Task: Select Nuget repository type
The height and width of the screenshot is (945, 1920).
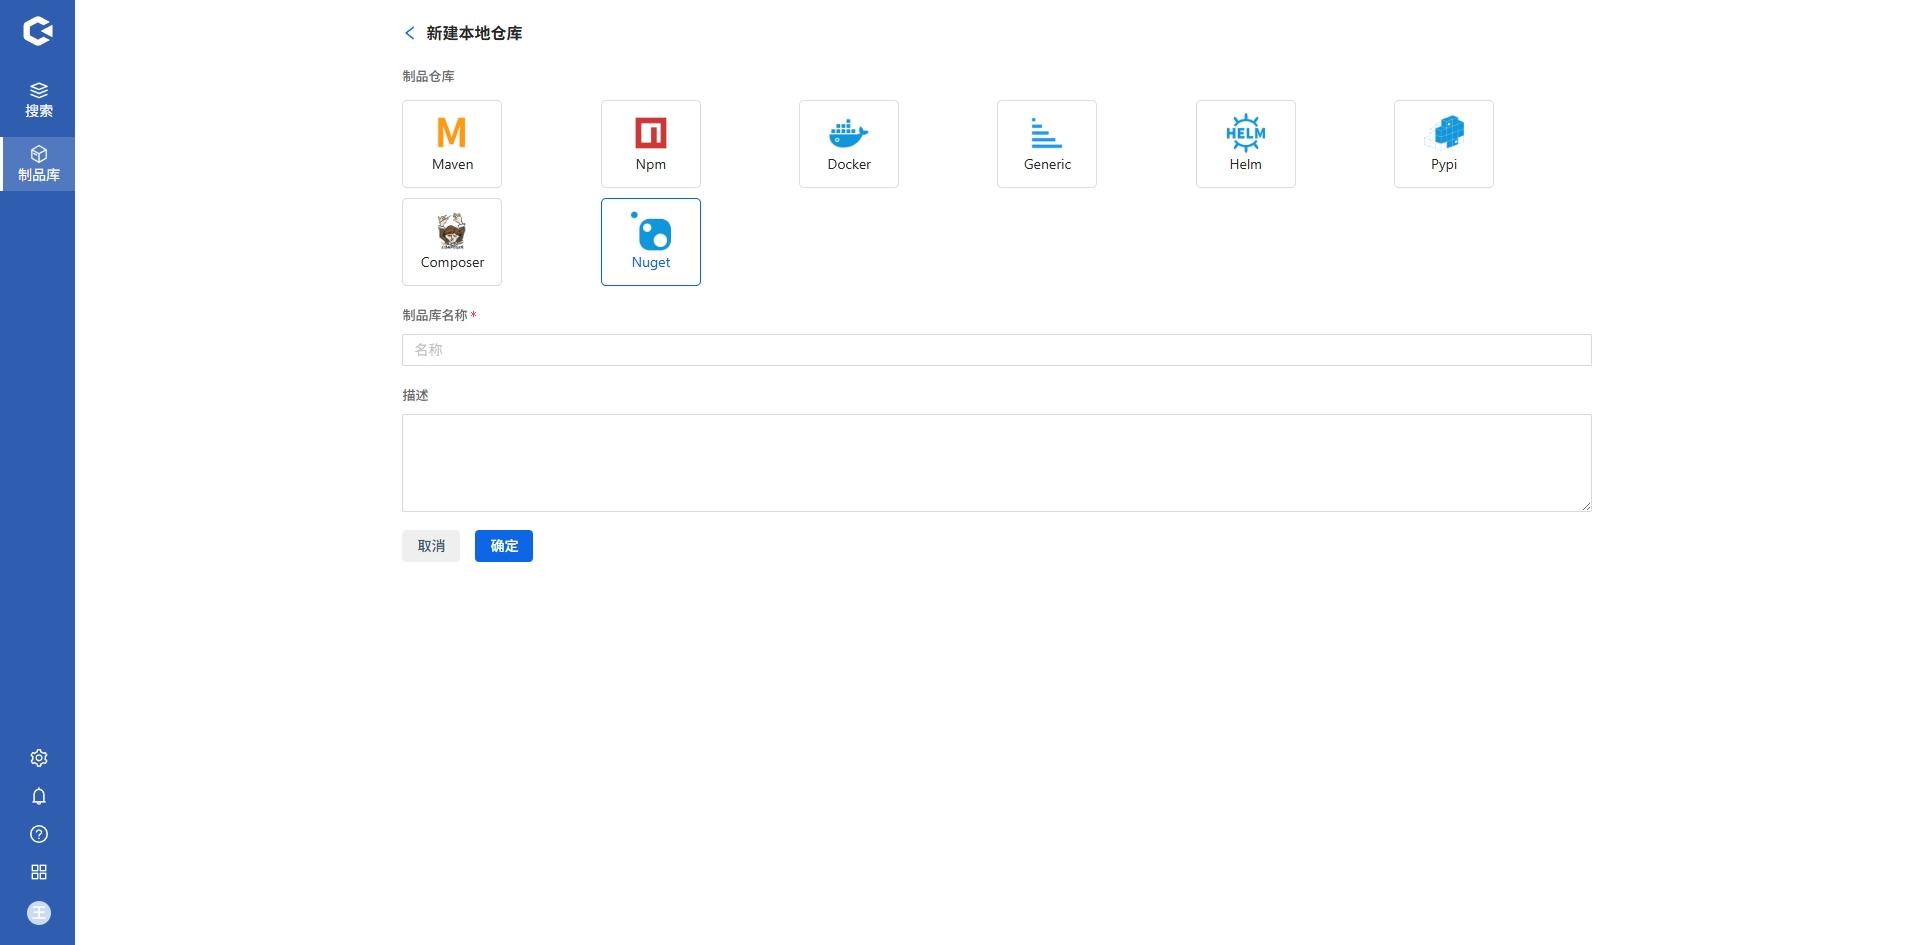Action: click(651, 242)
